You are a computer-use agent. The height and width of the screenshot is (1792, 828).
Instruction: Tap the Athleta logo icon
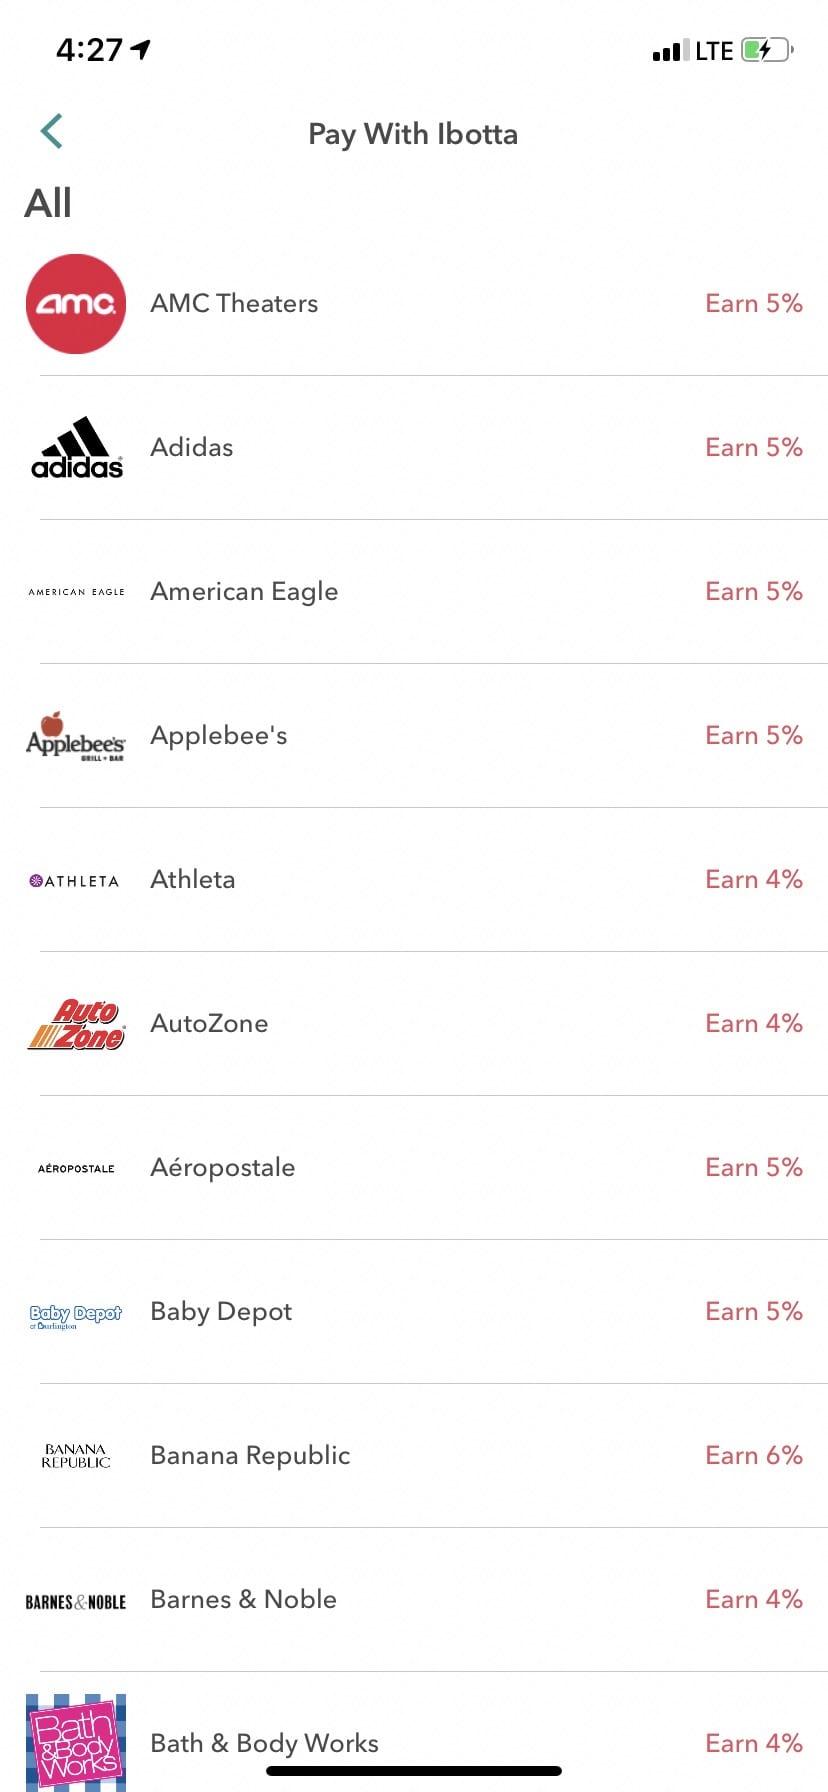point(75,881)
